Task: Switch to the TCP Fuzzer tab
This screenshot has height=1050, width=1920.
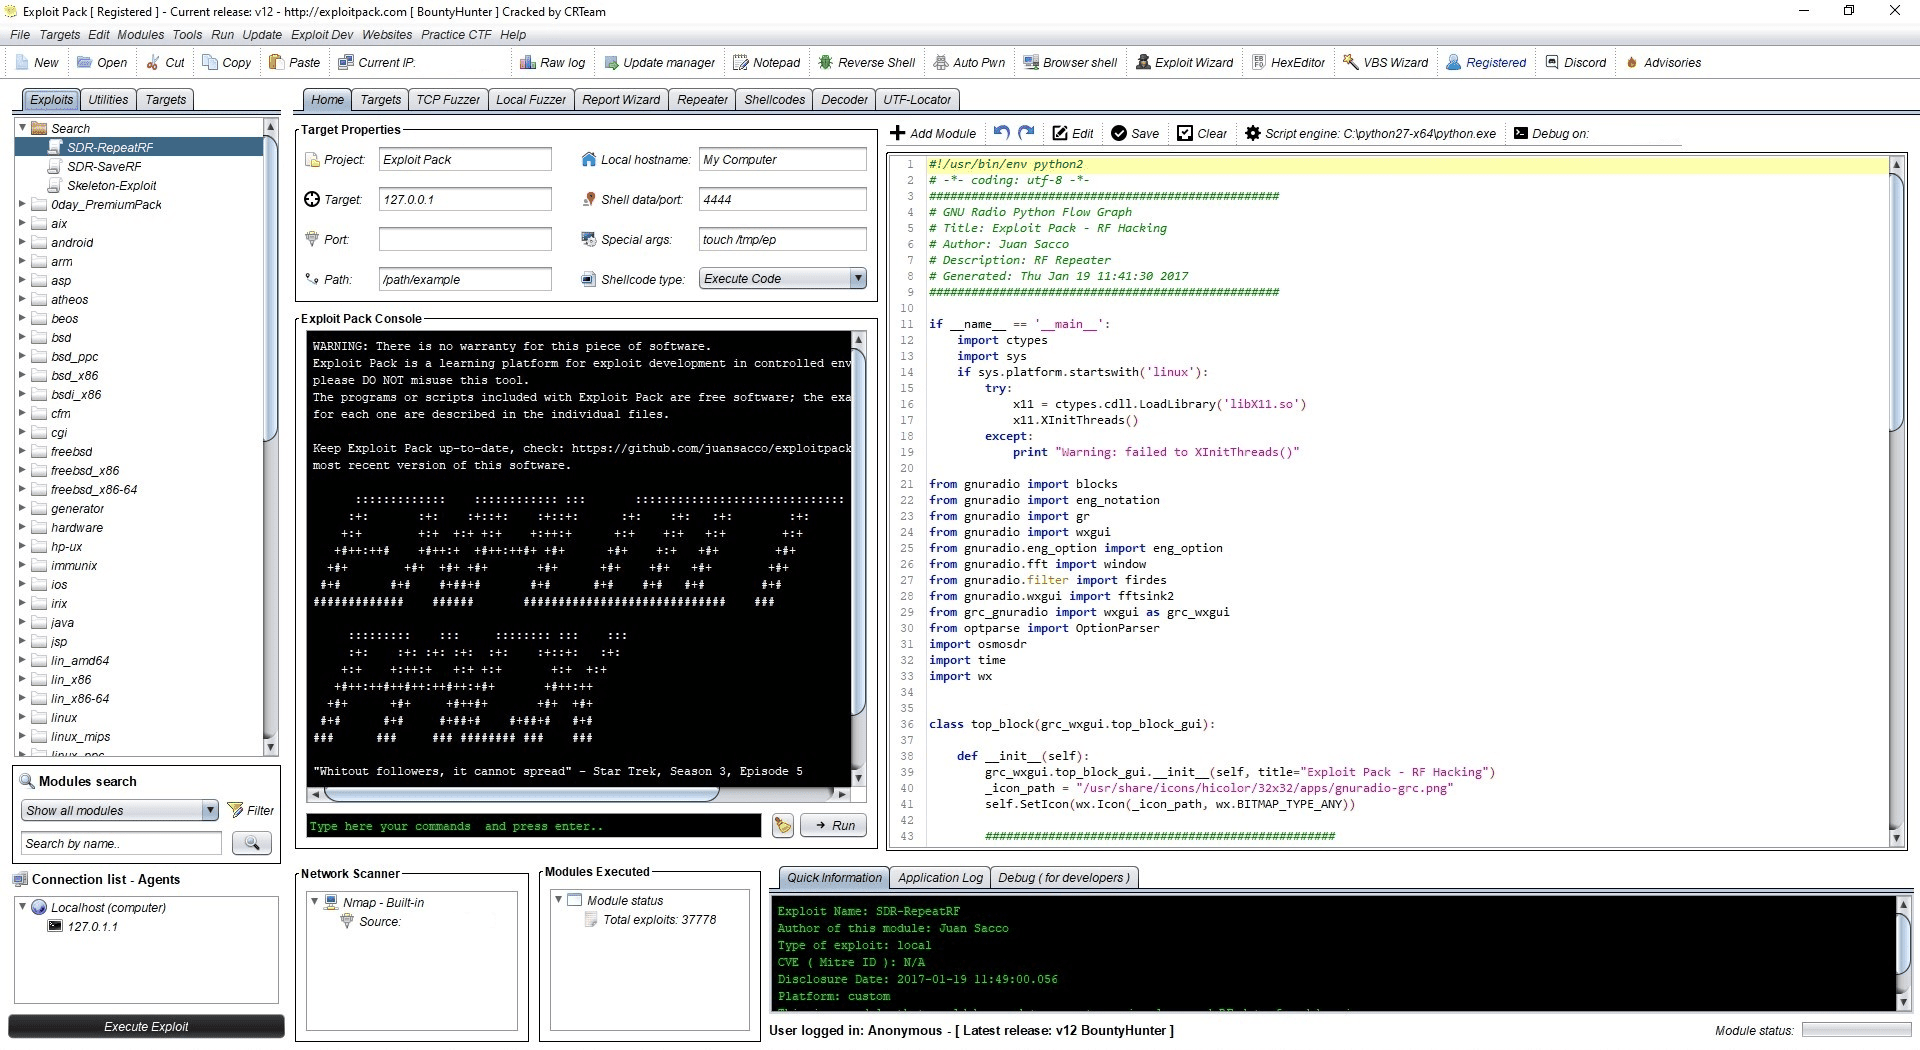Action: coord(447,100)
